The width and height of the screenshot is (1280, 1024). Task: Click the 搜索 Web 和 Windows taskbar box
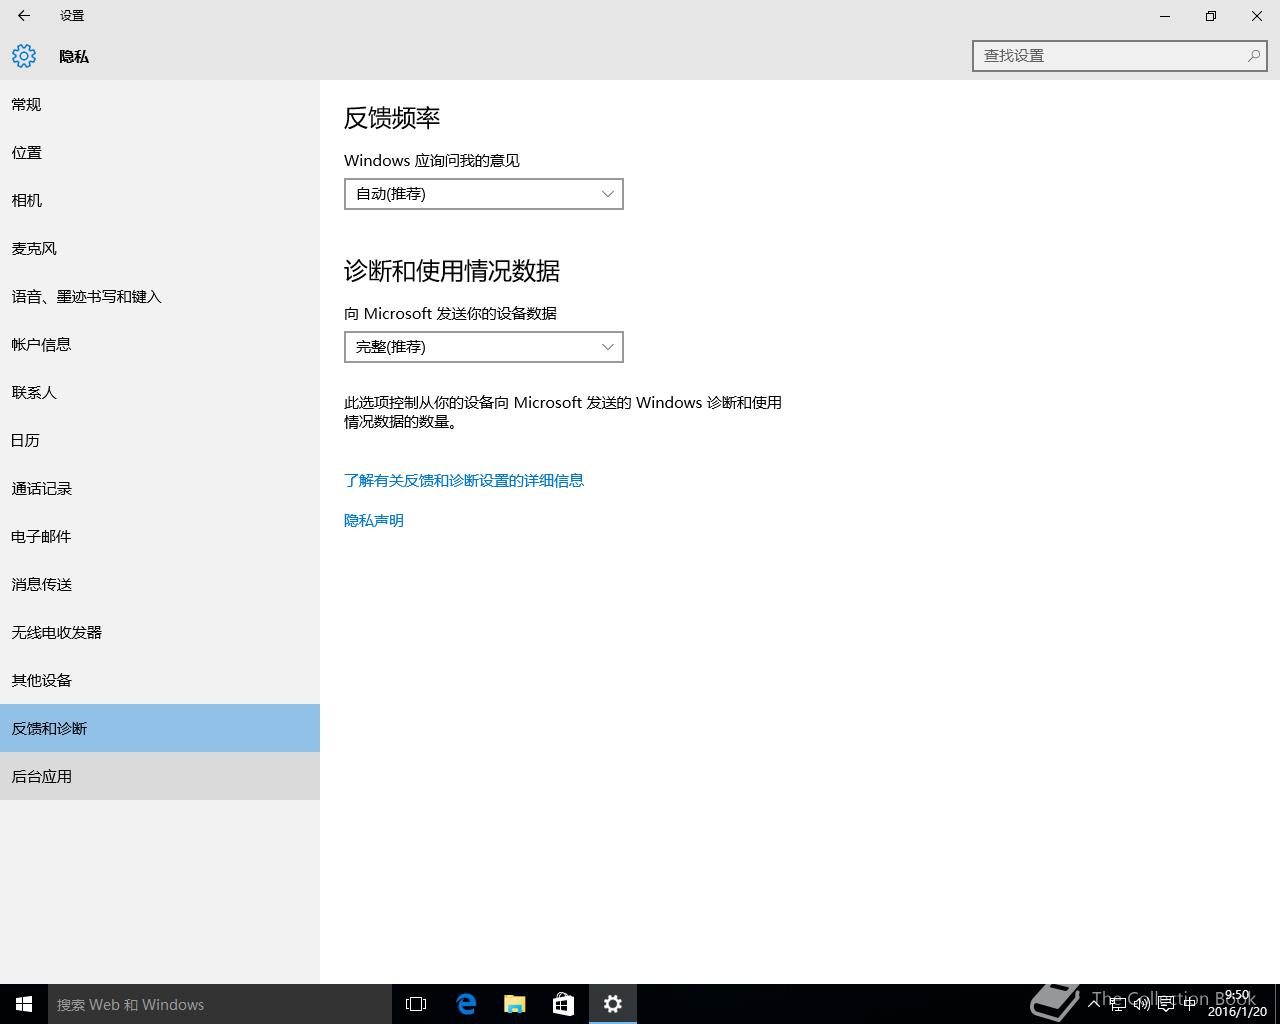click(220, 1004)
